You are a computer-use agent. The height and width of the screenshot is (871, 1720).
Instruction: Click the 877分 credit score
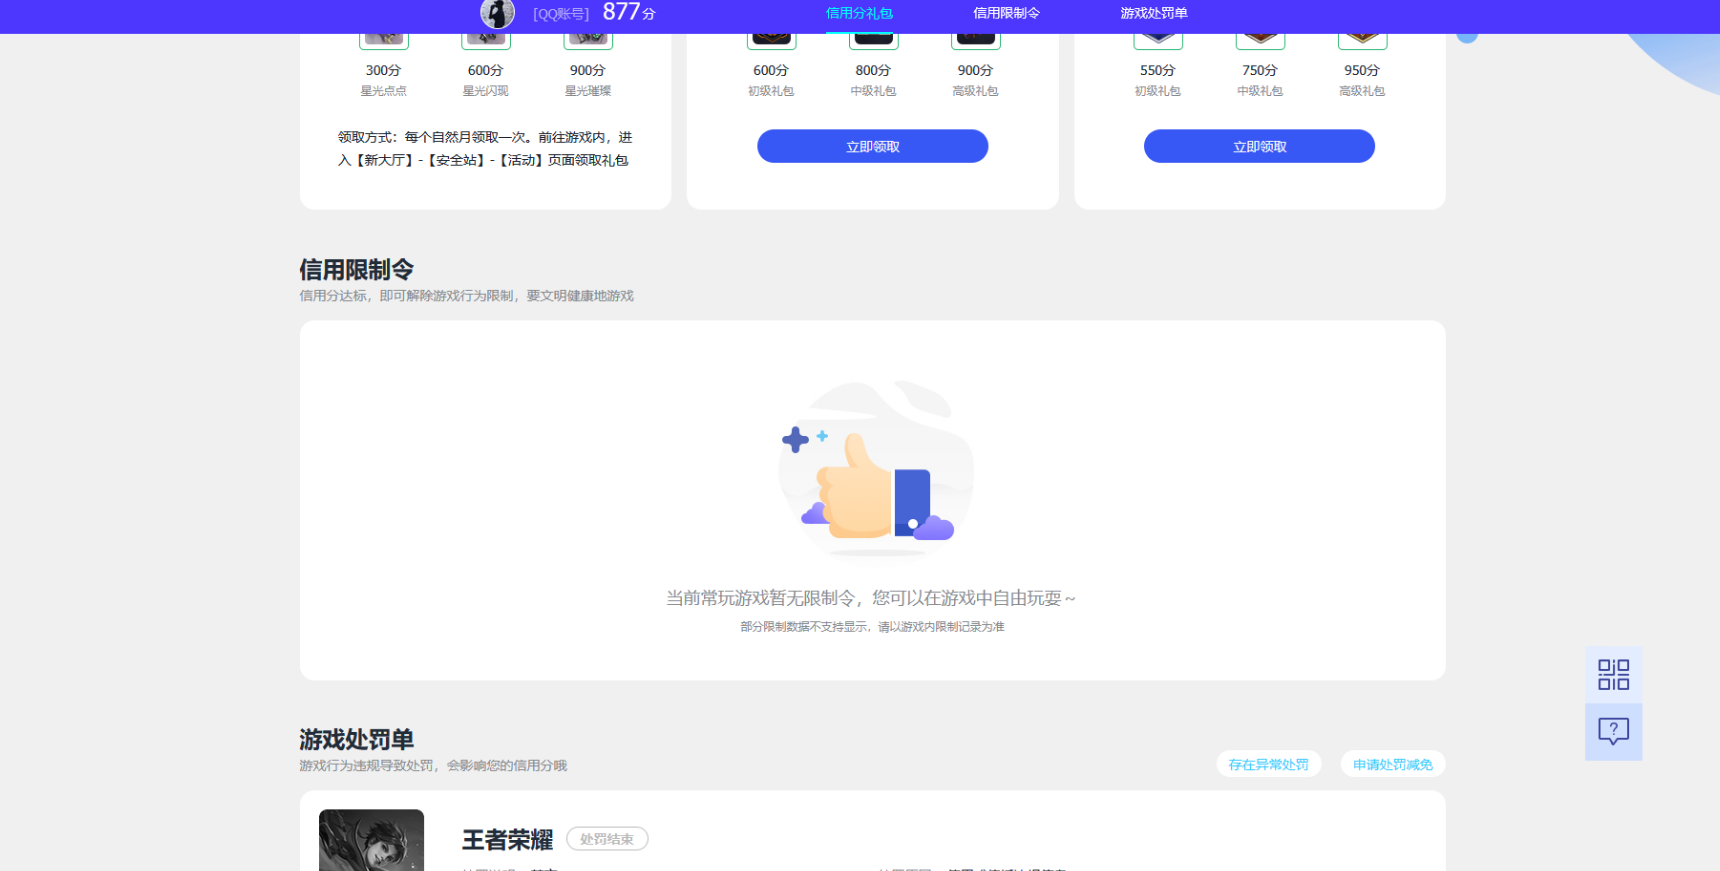pos(629,12)
